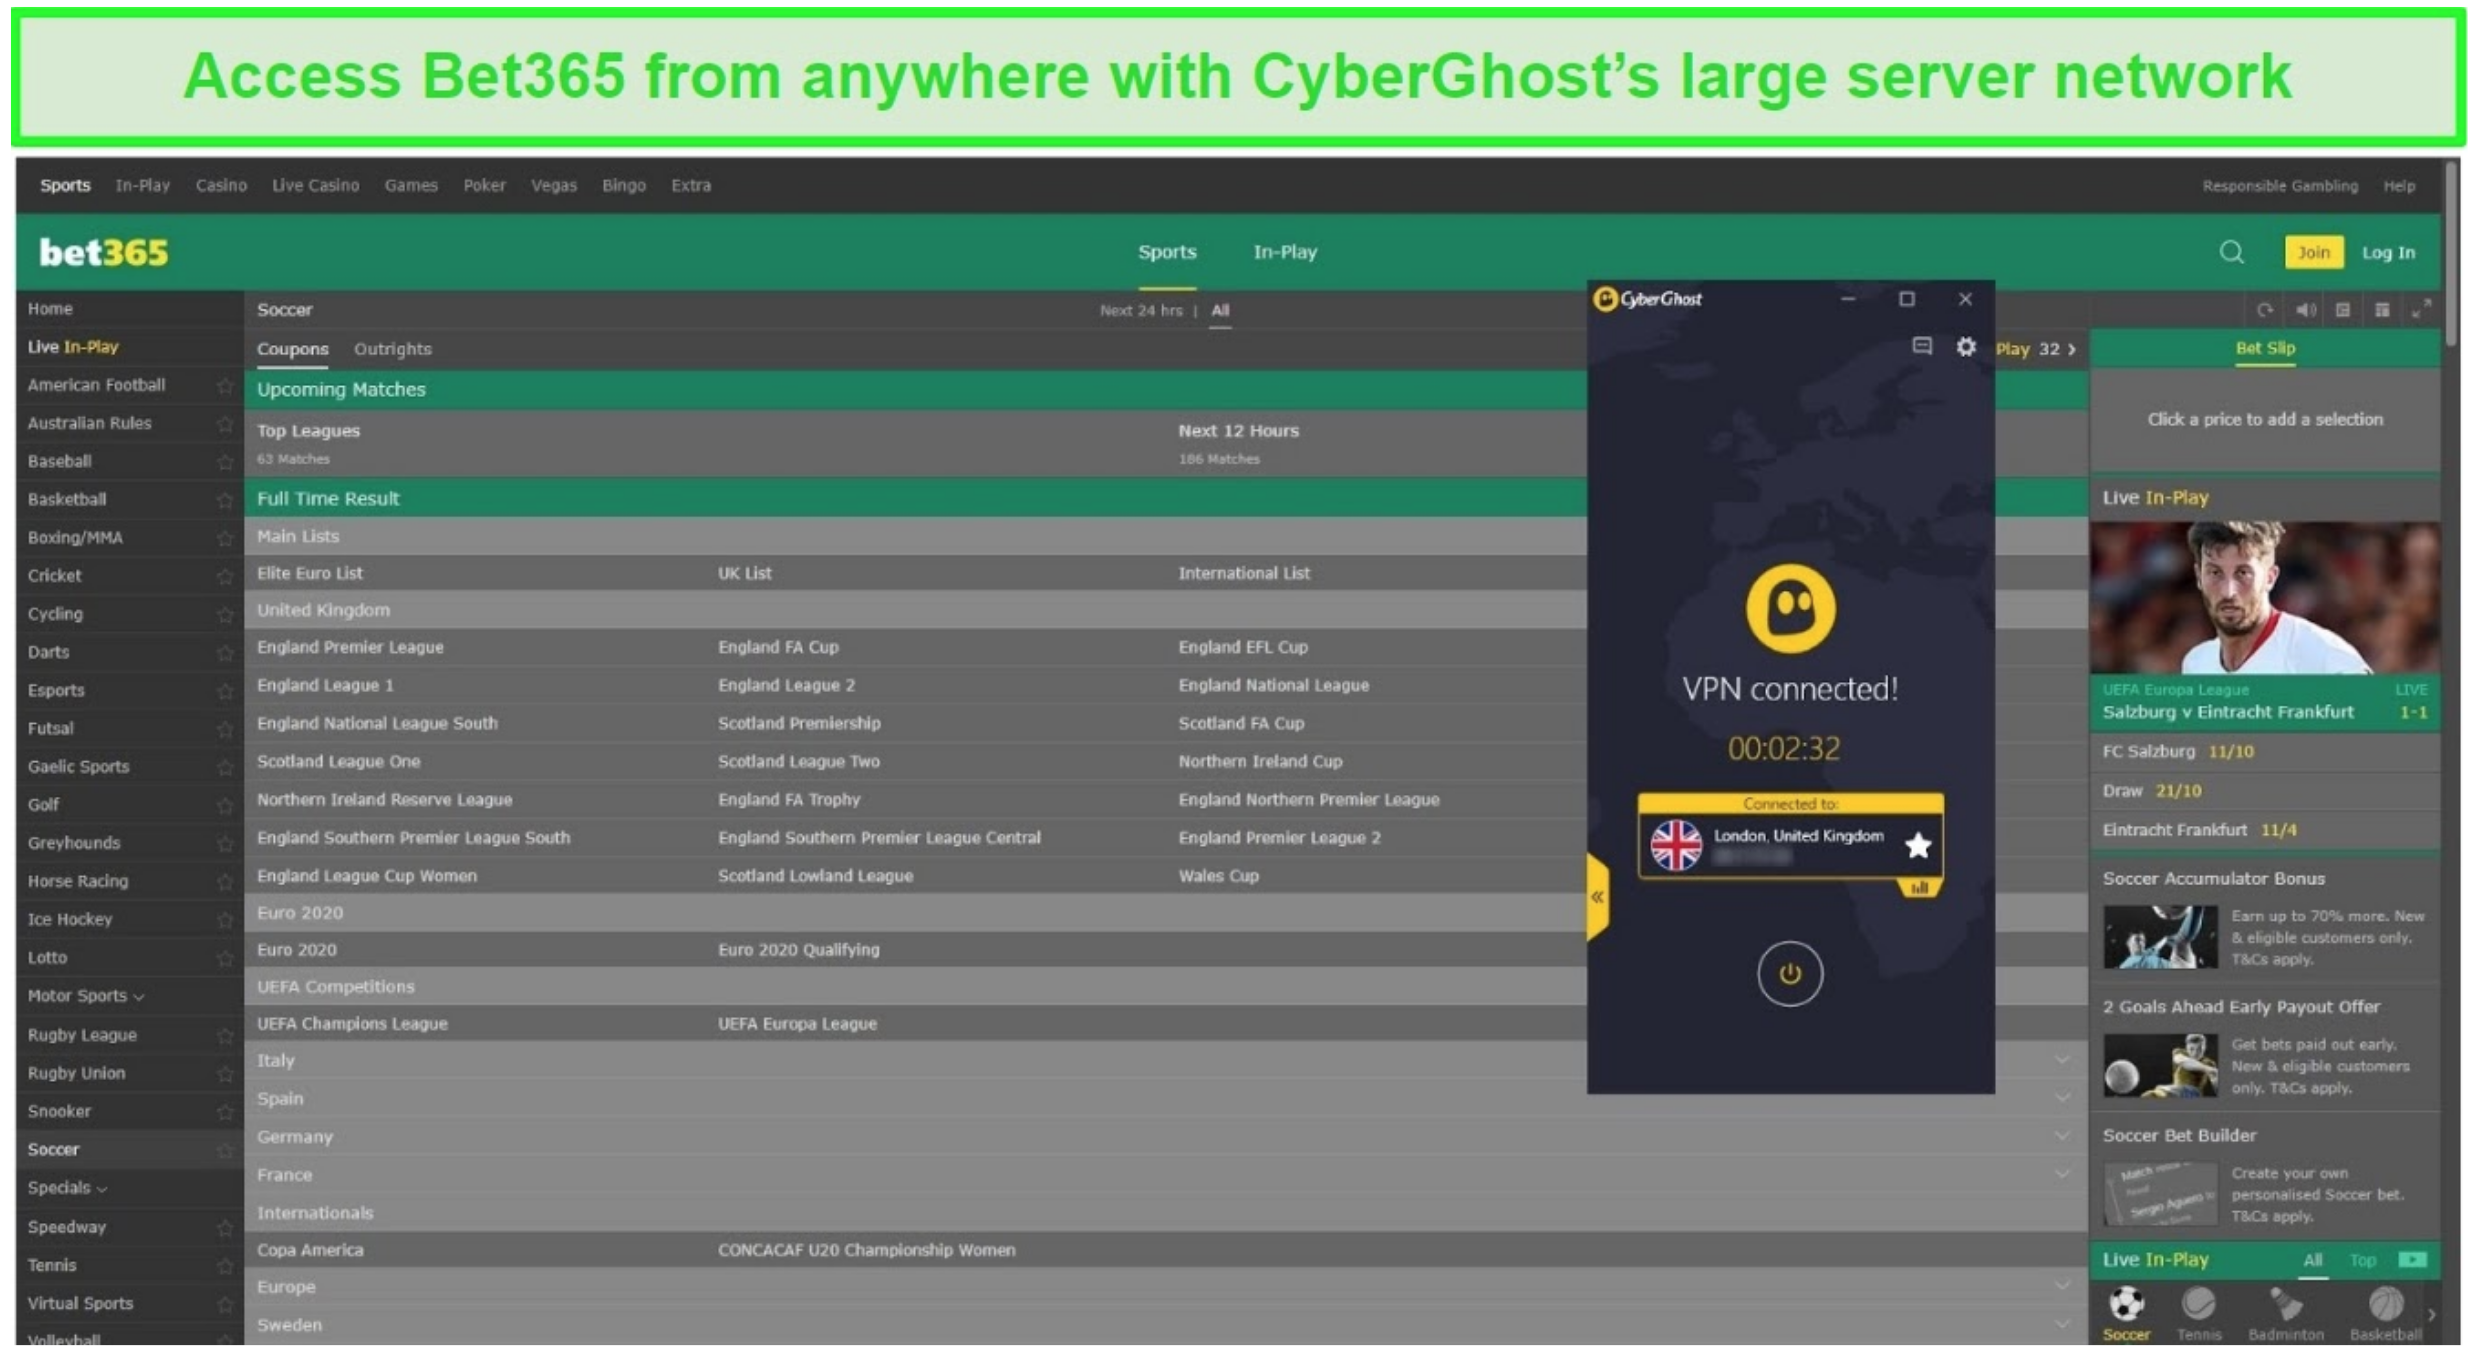The width and height of the screenshot is (2476, 1356).
Task: Click Draw odds 21/10
Action: pos(2177,791)
